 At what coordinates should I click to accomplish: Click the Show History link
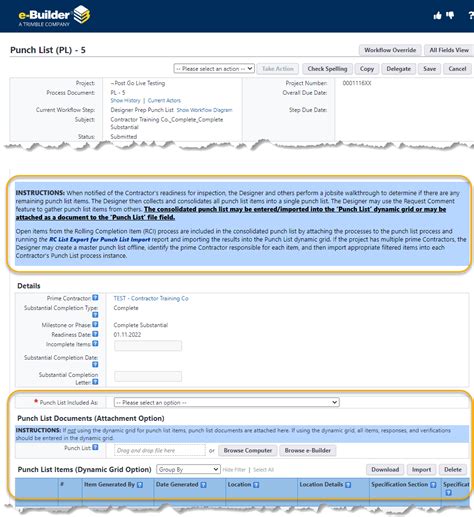point(125,100)
